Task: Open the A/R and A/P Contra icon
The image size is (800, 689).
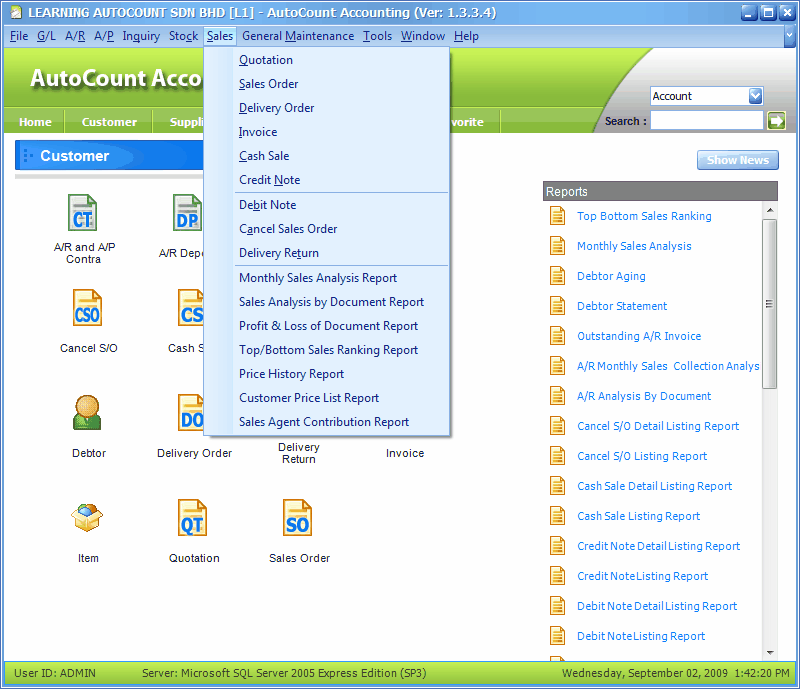Action: click(83, 213)
